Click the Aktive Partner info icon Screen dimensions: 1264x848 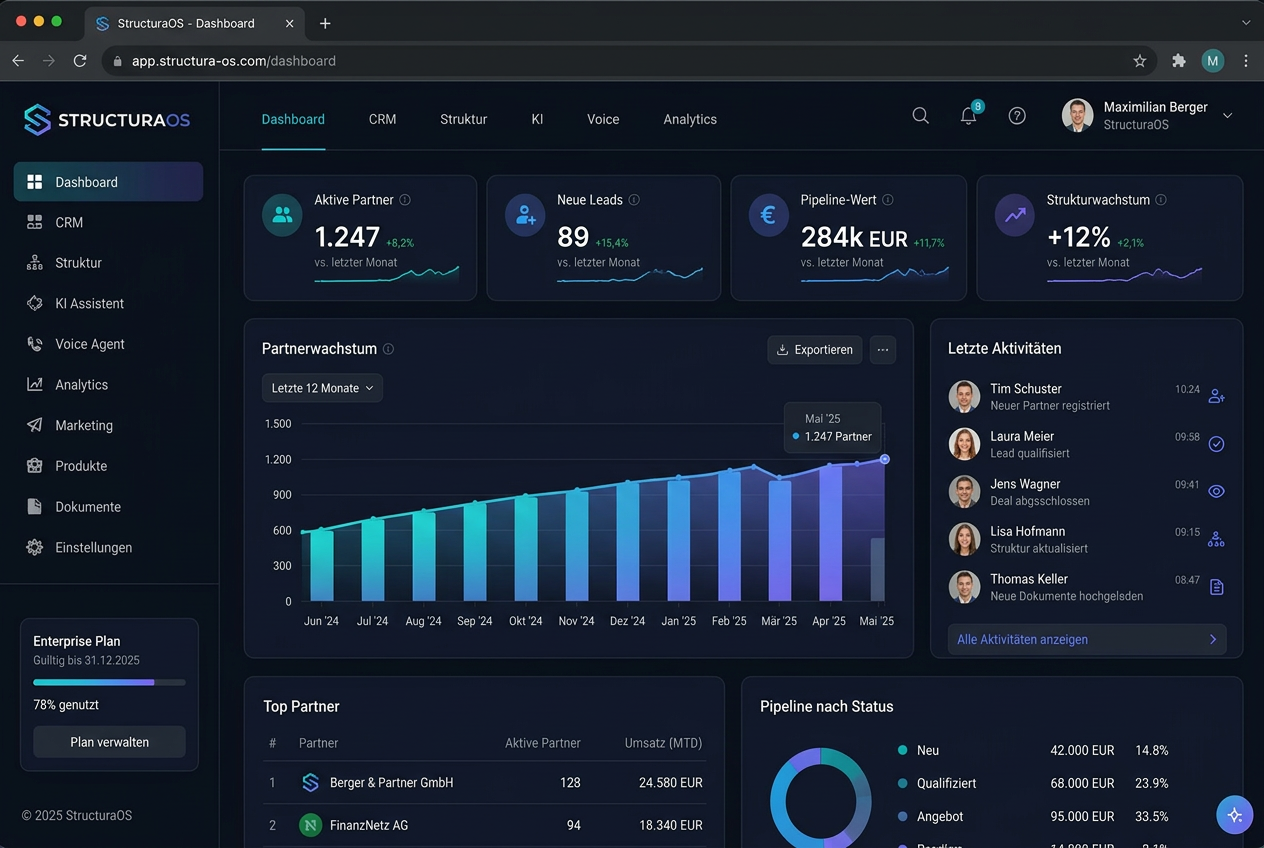405,200
